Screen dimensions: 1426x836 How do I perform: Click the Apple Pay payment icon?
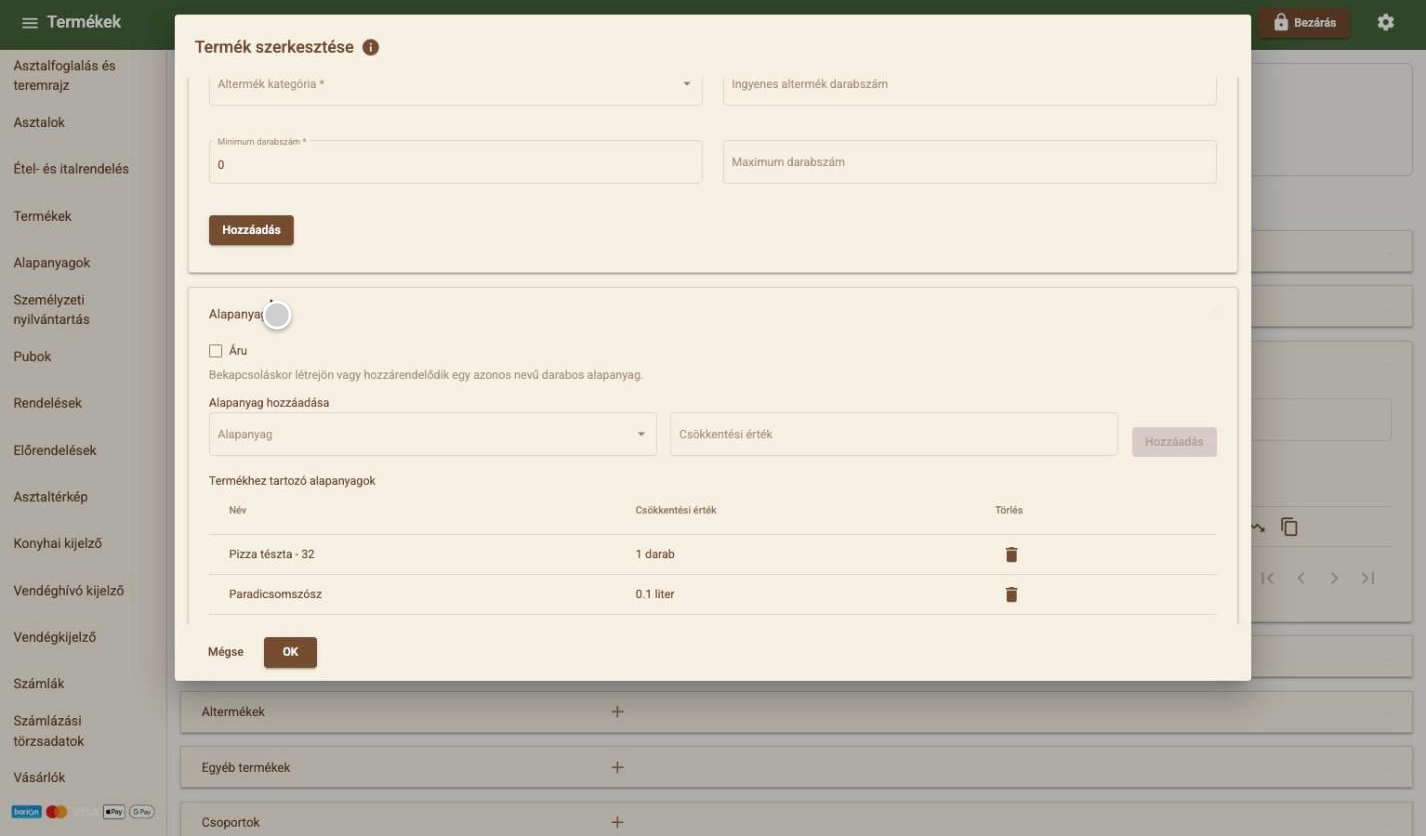(114, 812)
